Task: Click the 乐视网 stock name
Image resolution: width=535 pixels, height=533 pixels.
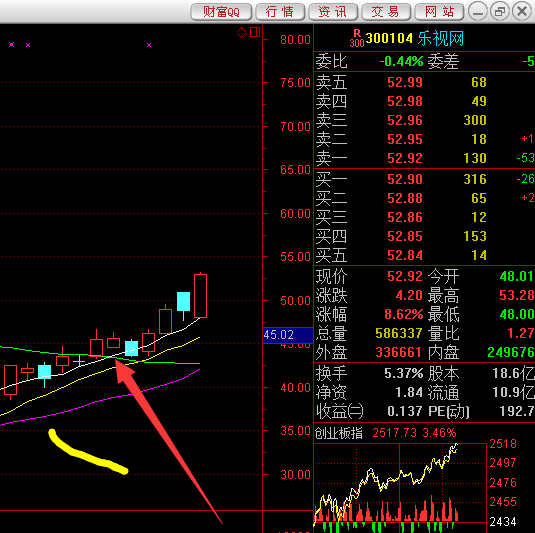Action: (x=440, y=38)
